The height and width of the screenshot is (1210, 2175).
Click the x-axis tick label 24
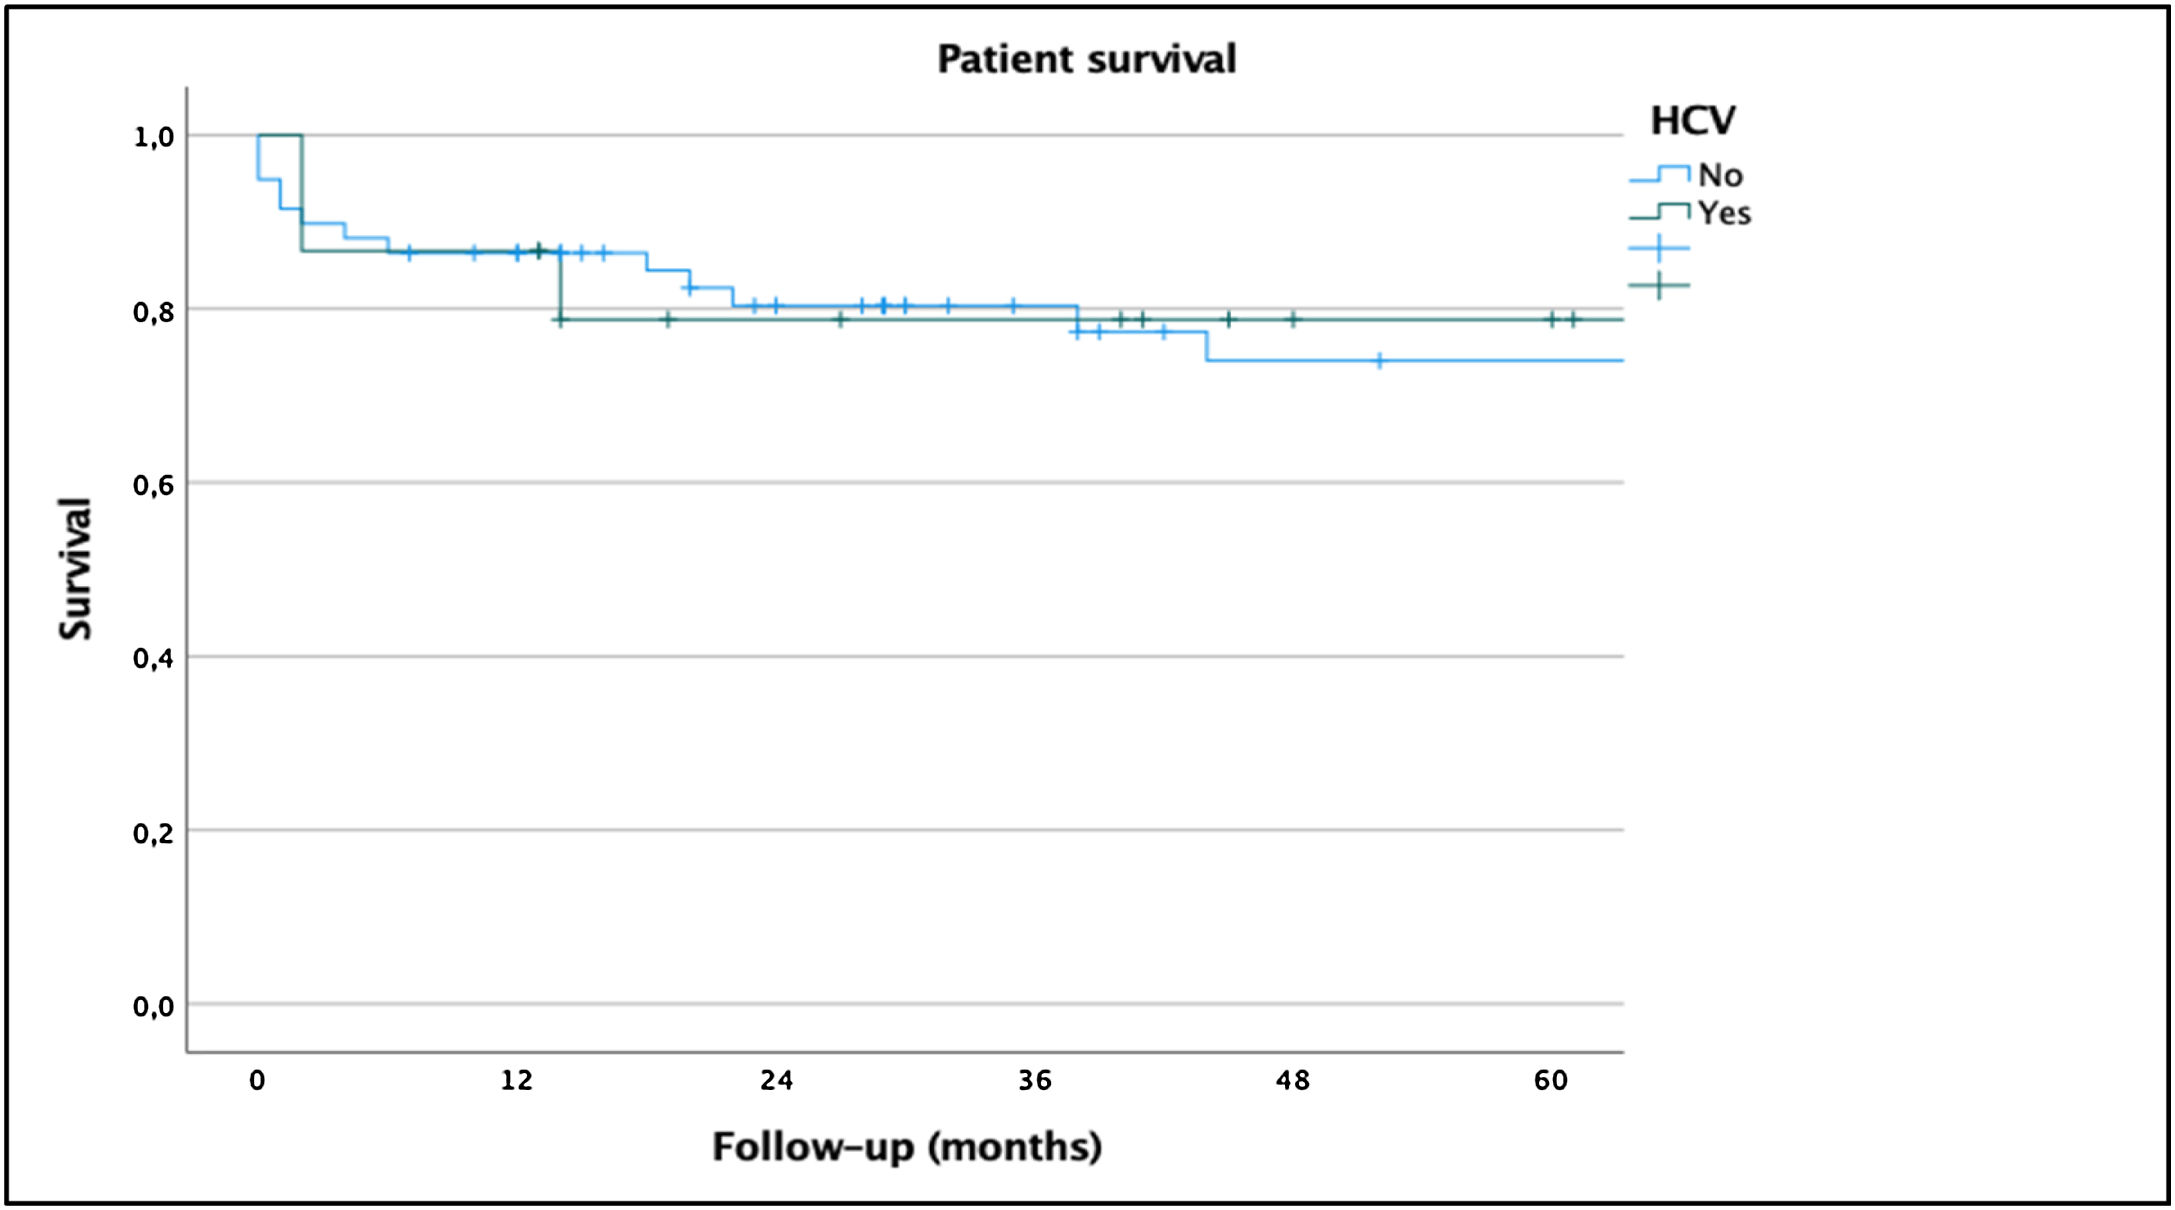(x=776, y=1080)
